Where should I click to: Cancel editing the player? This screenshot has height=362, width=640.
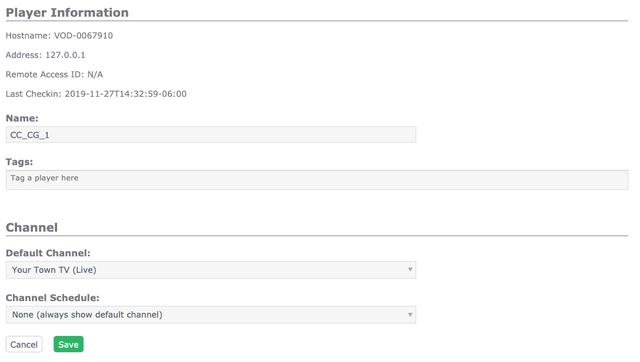[24, 344]
